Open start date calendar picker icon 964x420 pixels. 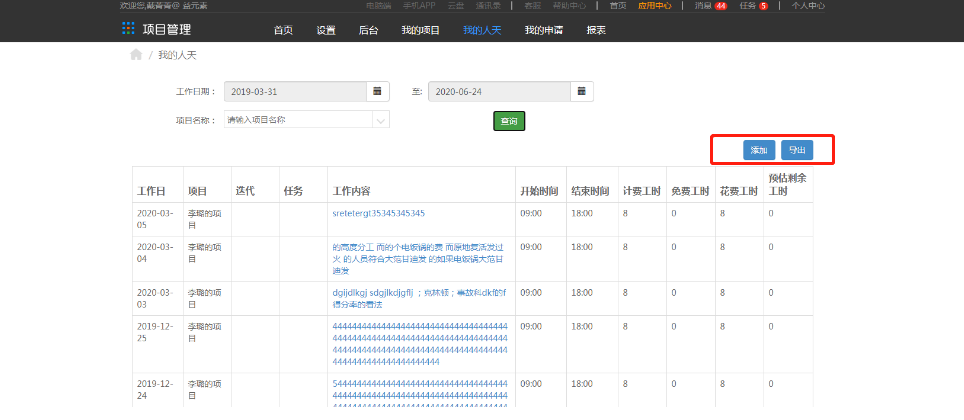(x=377, y=91)
